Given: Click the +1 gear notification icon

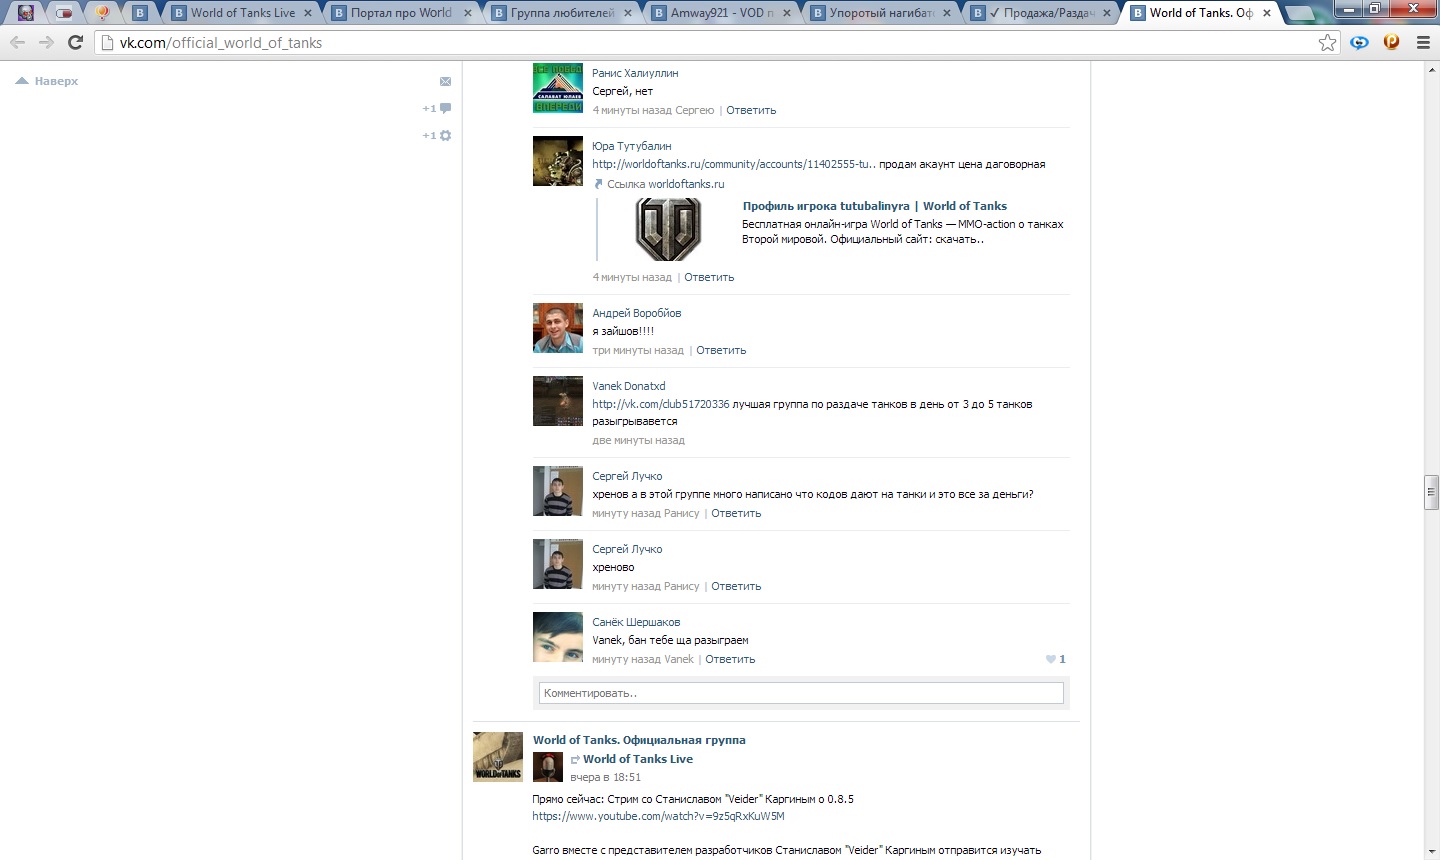Looking at the screenshot, I should (x=437, y=135).
